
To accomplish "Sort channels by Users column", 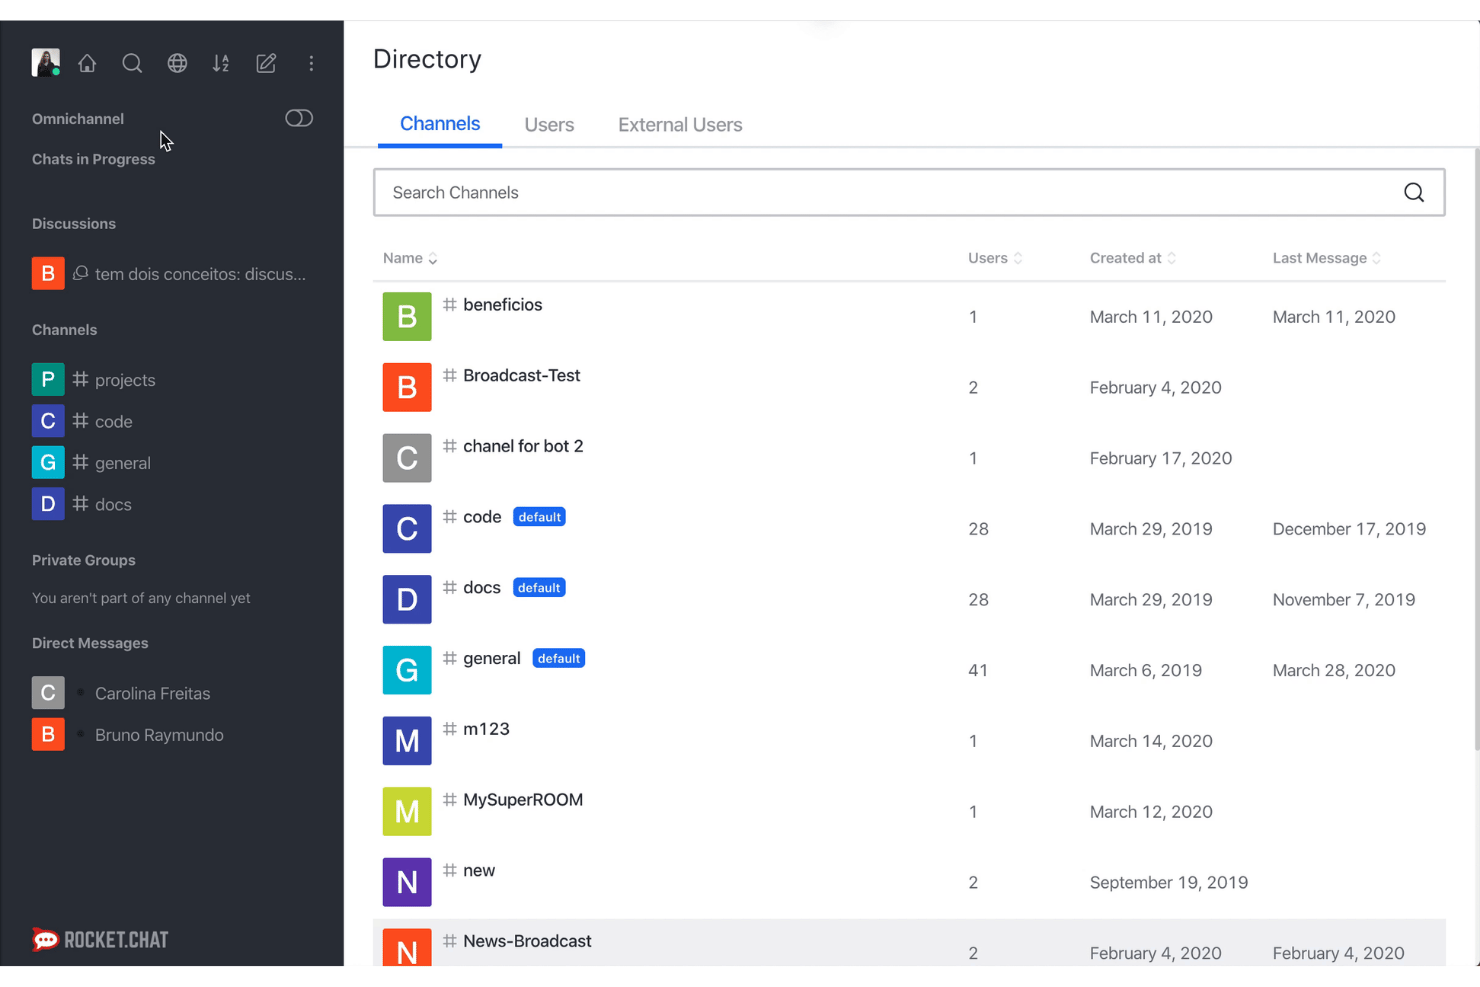I will (995, 258).
